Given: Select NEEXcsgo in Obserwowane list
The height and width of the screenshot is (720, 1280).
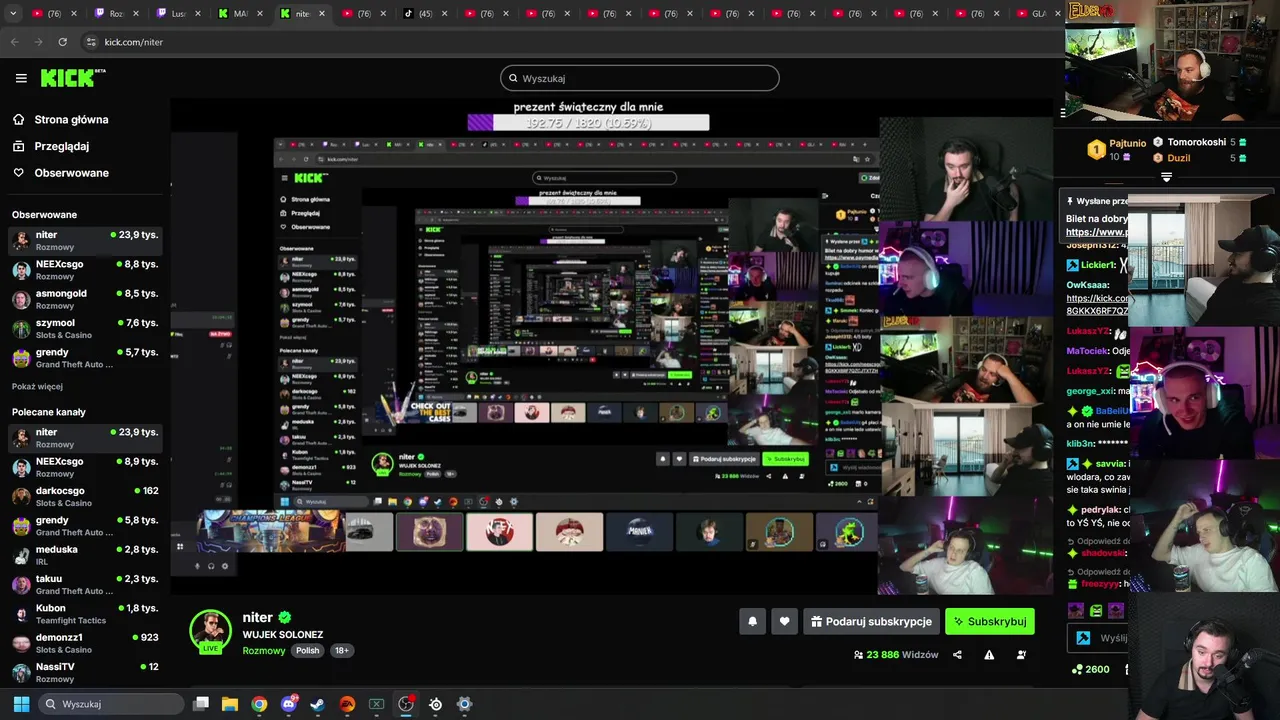Looking at the screenshot, I should 84,270.
